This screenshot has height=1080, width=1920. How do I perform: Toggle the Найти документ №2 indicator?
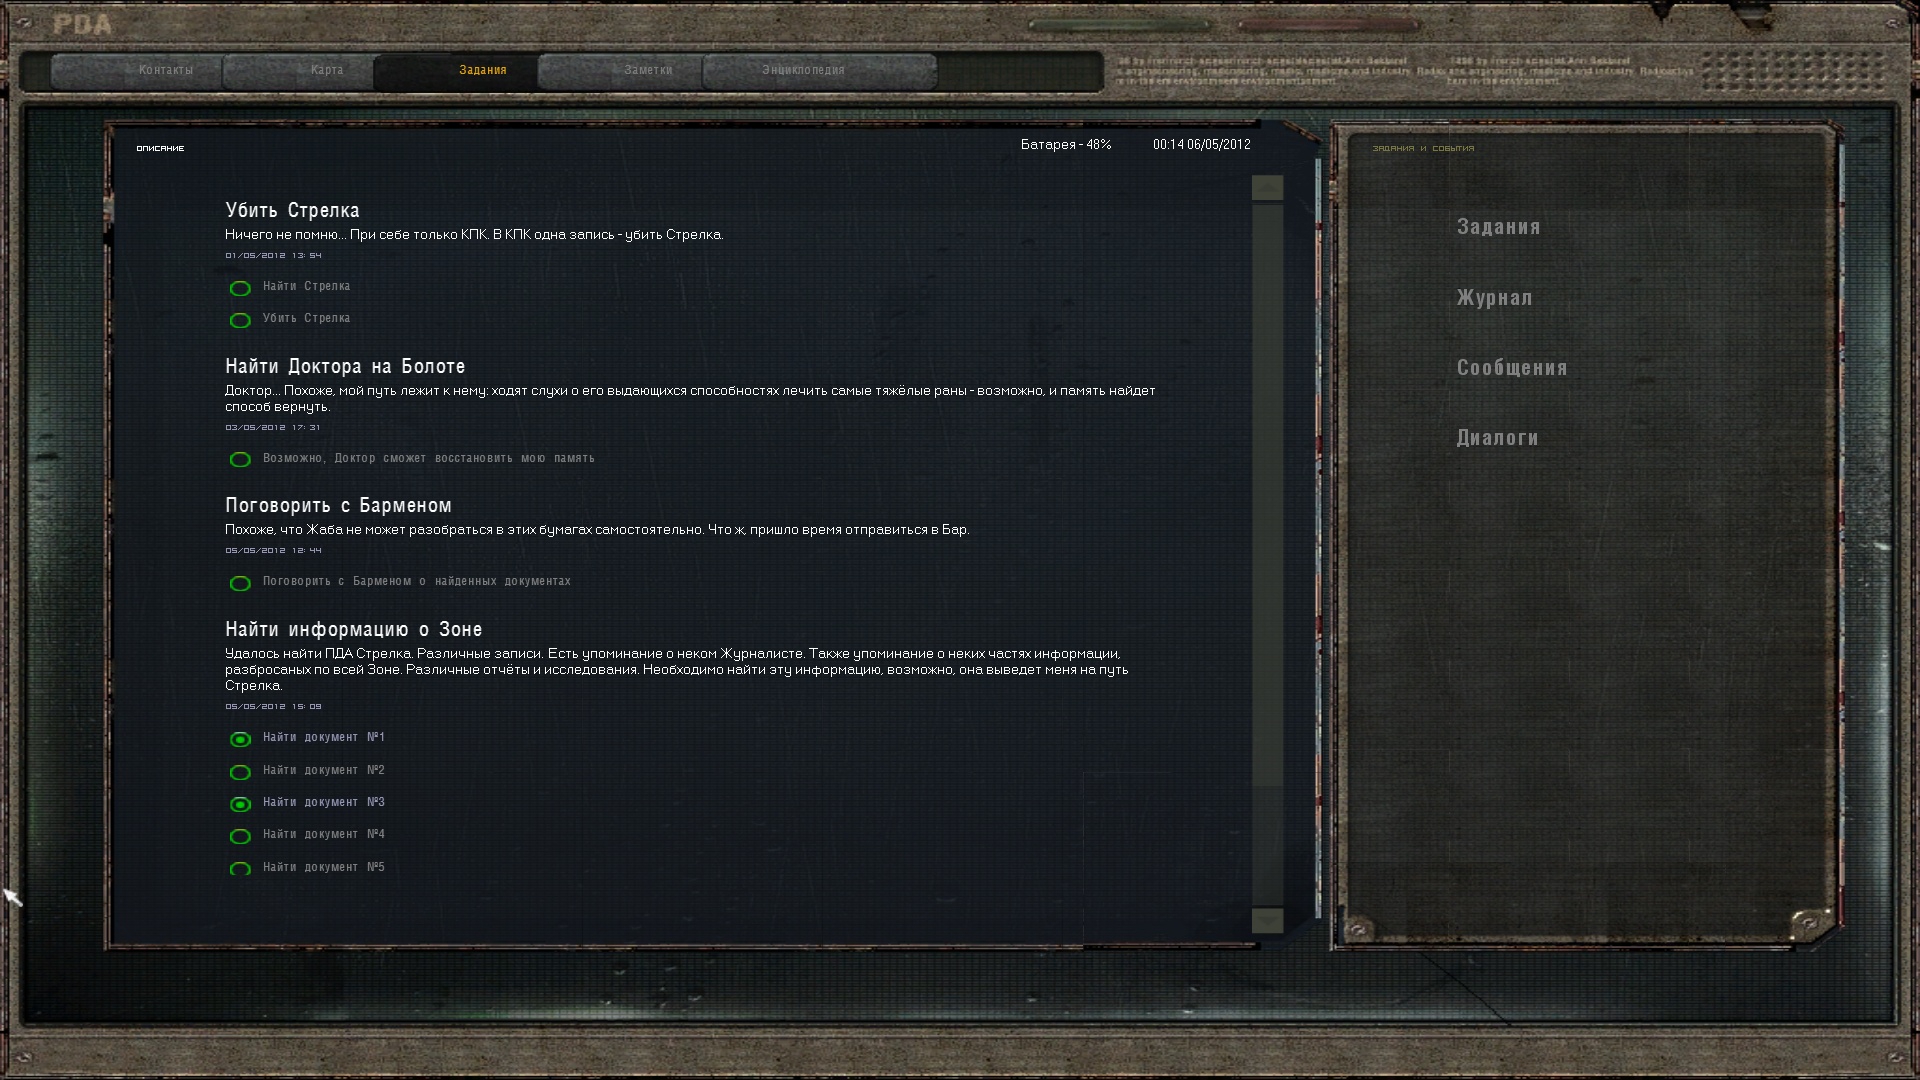coord(240,772)
